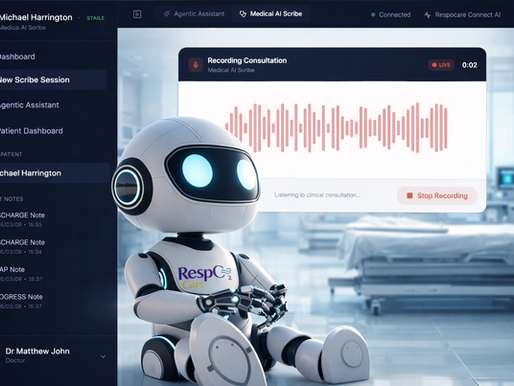Open Respocare Connect AI link

point(462,15)
